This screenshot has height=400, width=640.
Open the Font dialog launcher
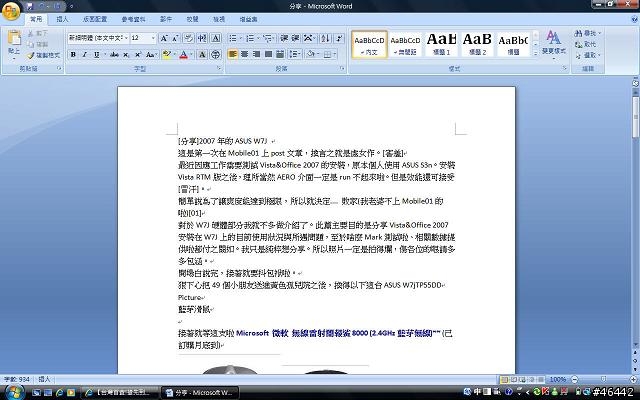pos(219,69)
